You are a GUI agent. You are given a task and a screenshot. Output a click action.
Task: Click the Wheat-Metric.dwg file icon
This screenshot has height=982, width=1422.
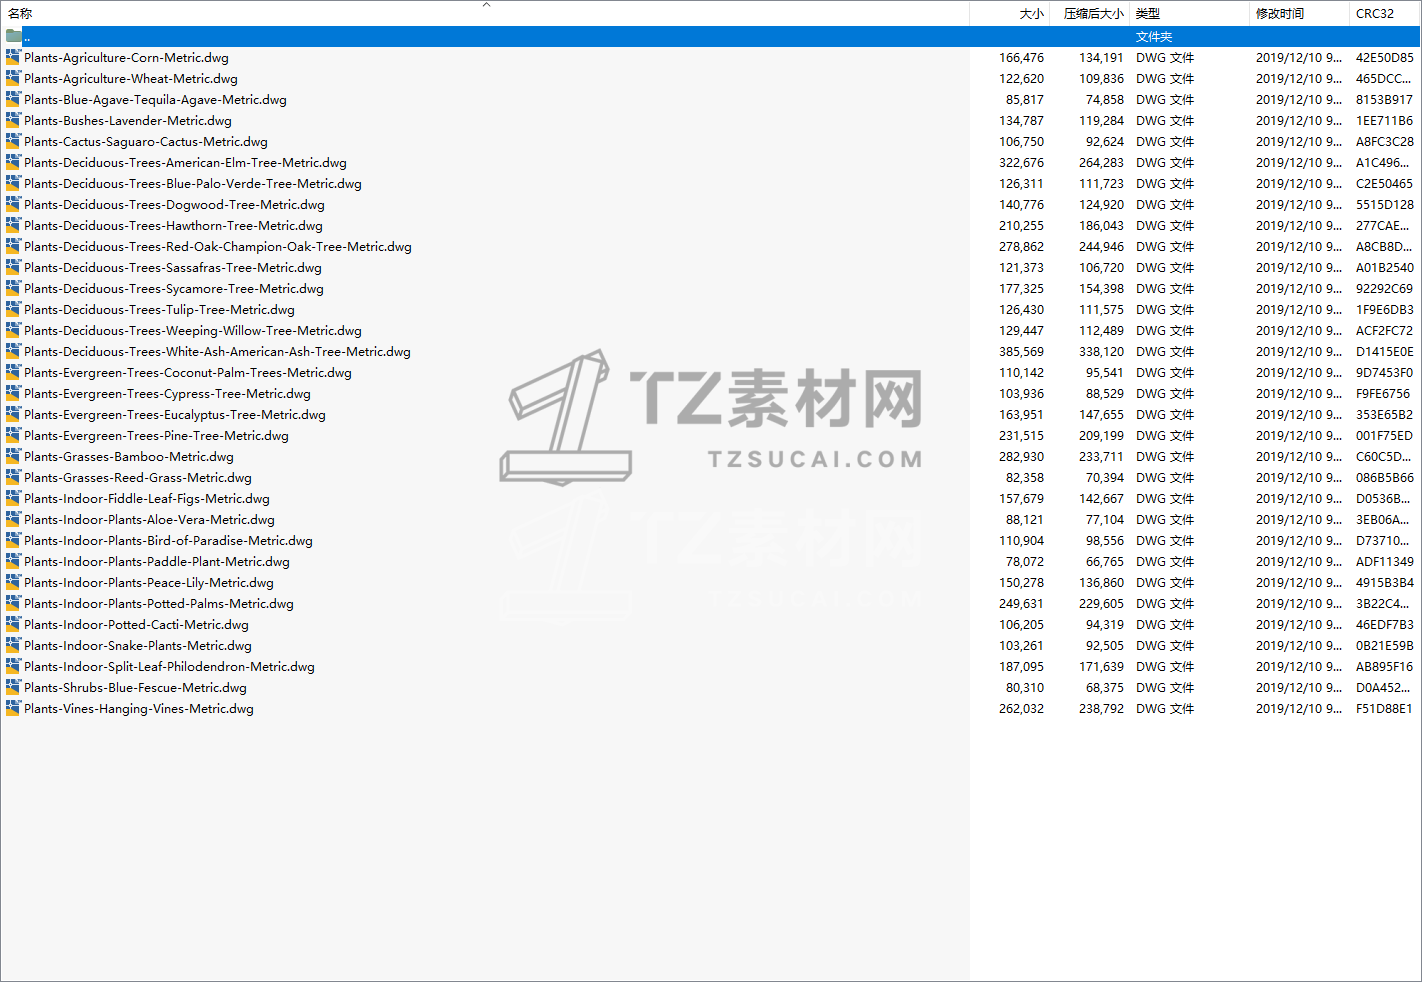coord(13,79)
